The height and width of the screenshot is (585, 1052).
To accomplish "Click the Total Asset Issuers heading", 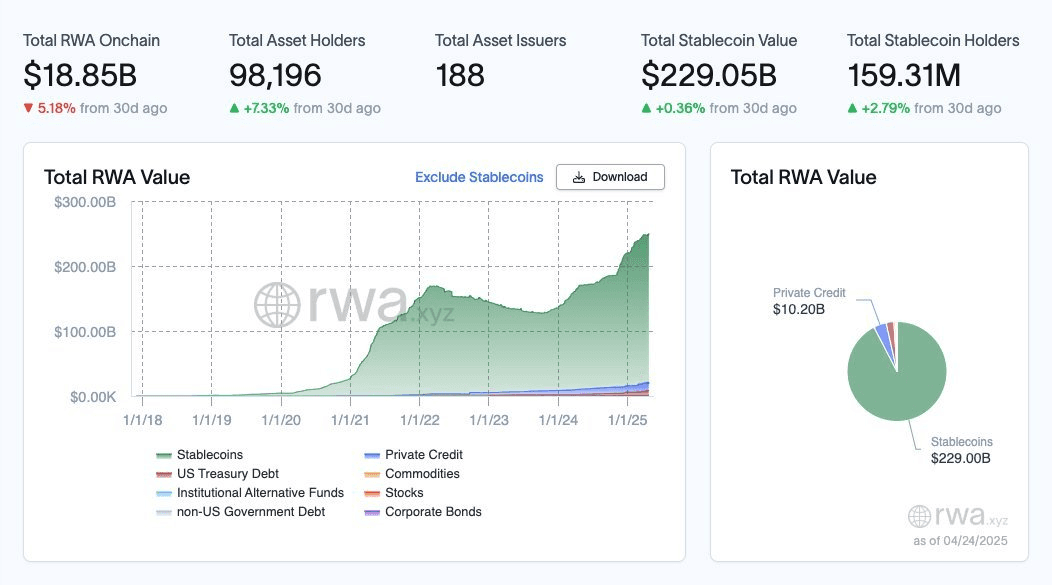I will [x=501, y=40].
